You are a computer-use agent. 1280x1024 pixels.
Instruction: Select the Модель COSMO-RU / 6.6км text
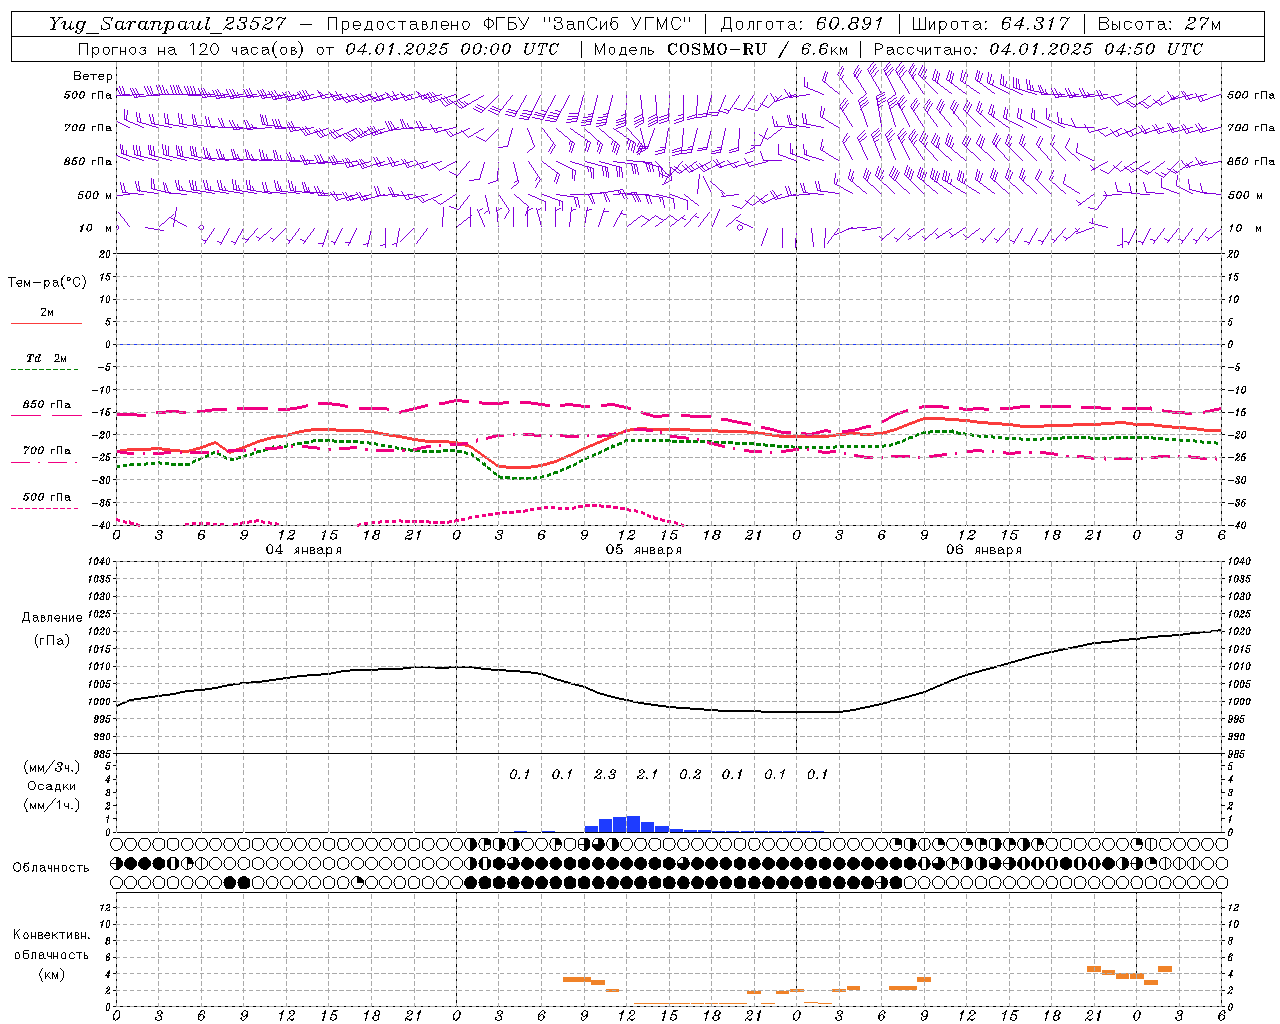click(720, 49)
